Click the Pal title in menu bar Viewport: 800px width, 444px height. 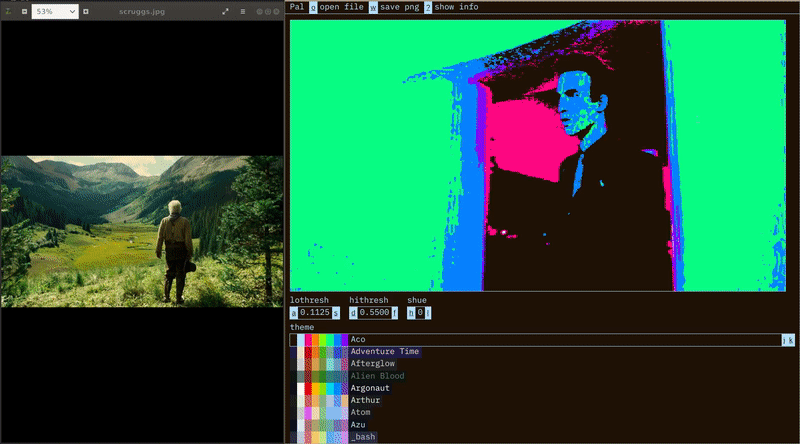point(296,7)
